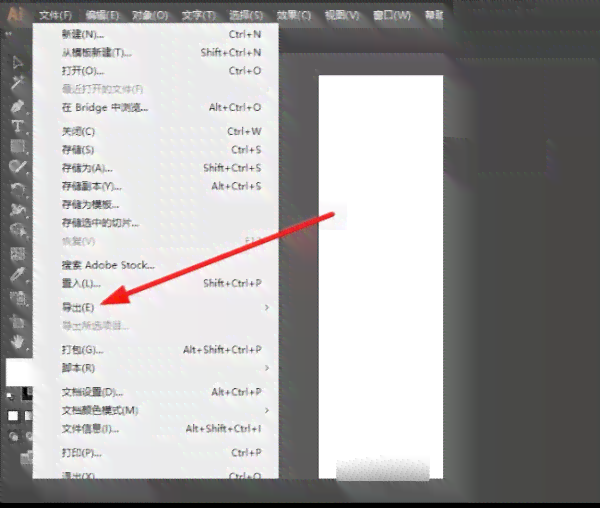Screen dimensions: 600x508
Task: Choose 关闭(C) menu entry
Action: [x=156, y=132]
